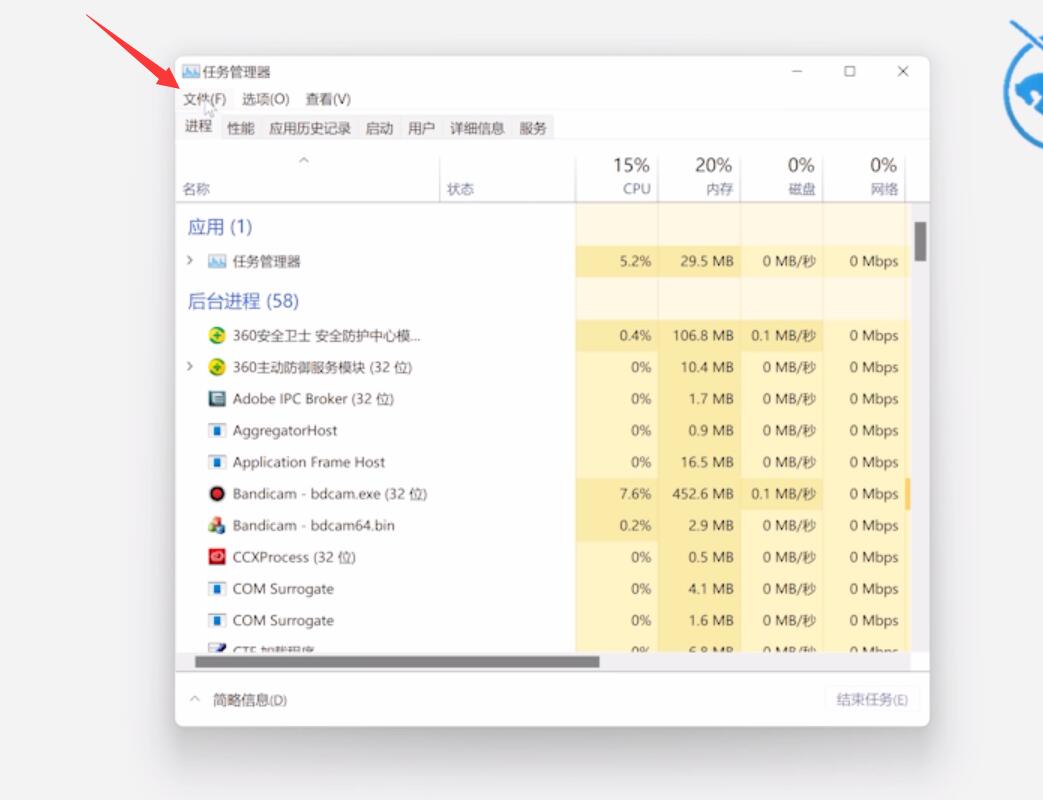The image size is (1043, 800).
Task: Click the sort arrow above 名称 column
Action: point(304,160)
